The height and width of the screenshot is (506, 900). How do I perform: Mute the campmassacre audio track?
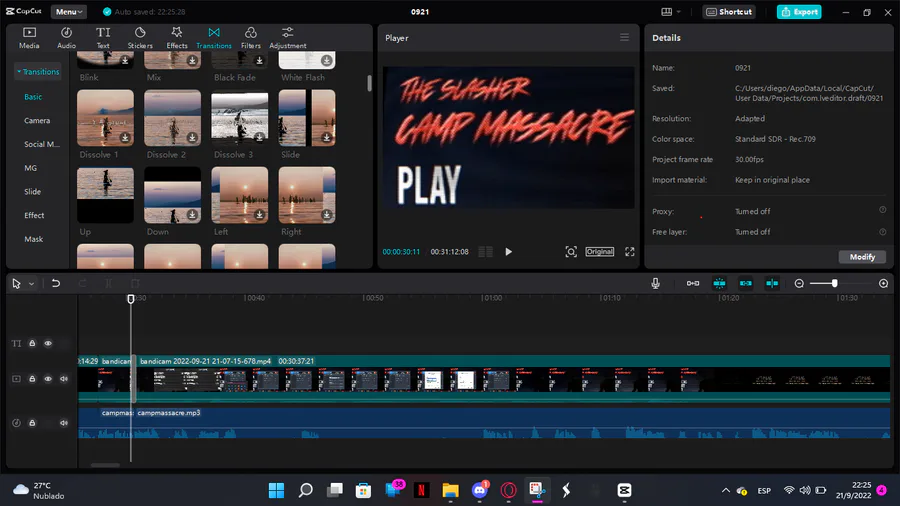pos(64,423)
